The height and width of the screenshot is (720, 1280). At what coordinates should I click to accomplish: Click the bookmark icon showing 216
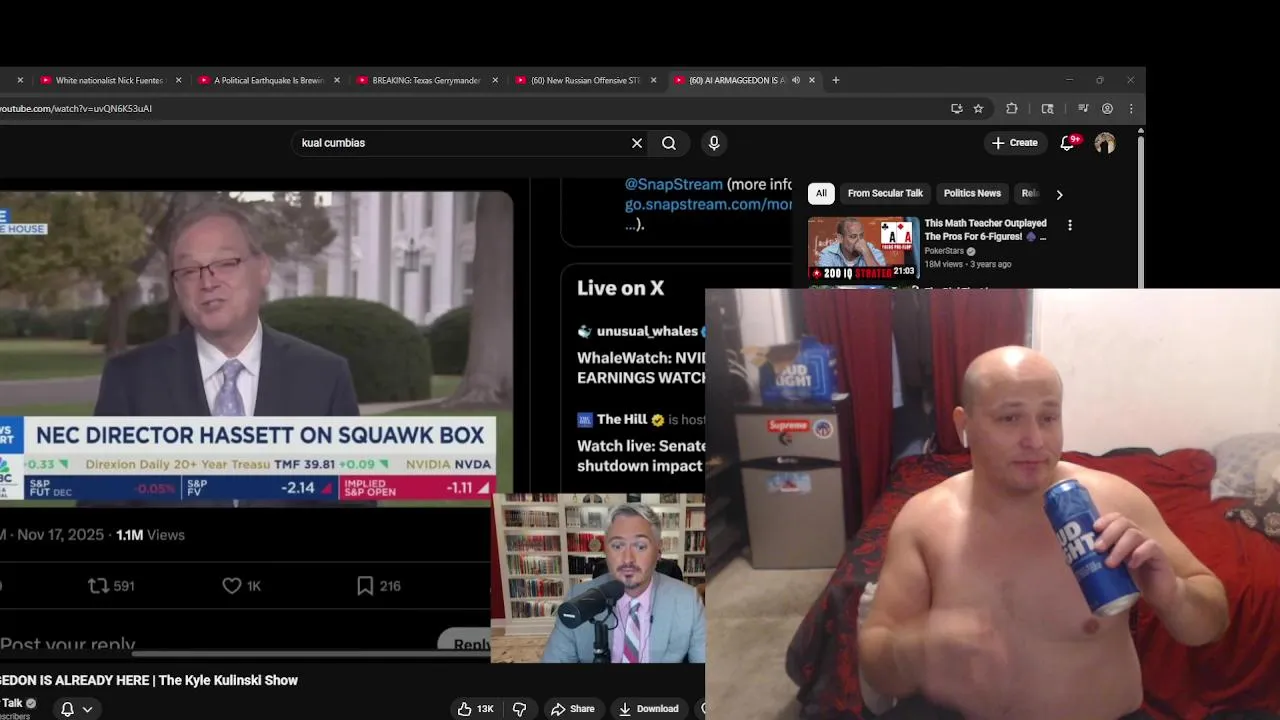pos(365,586)
